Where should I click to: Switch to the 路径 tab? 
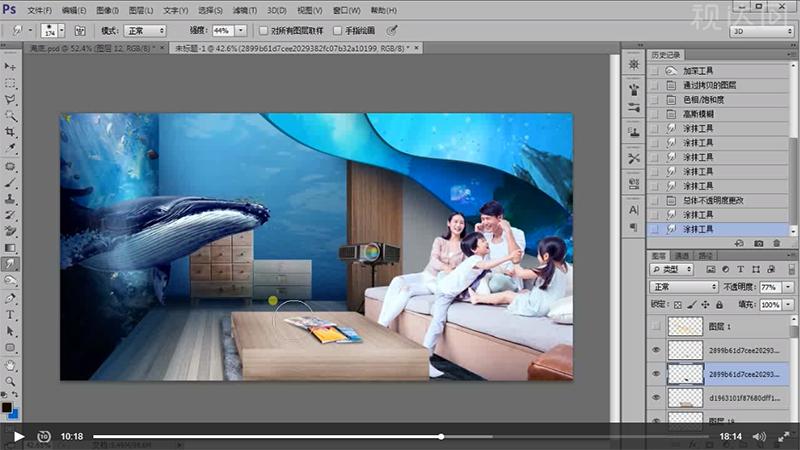[705, 256]
